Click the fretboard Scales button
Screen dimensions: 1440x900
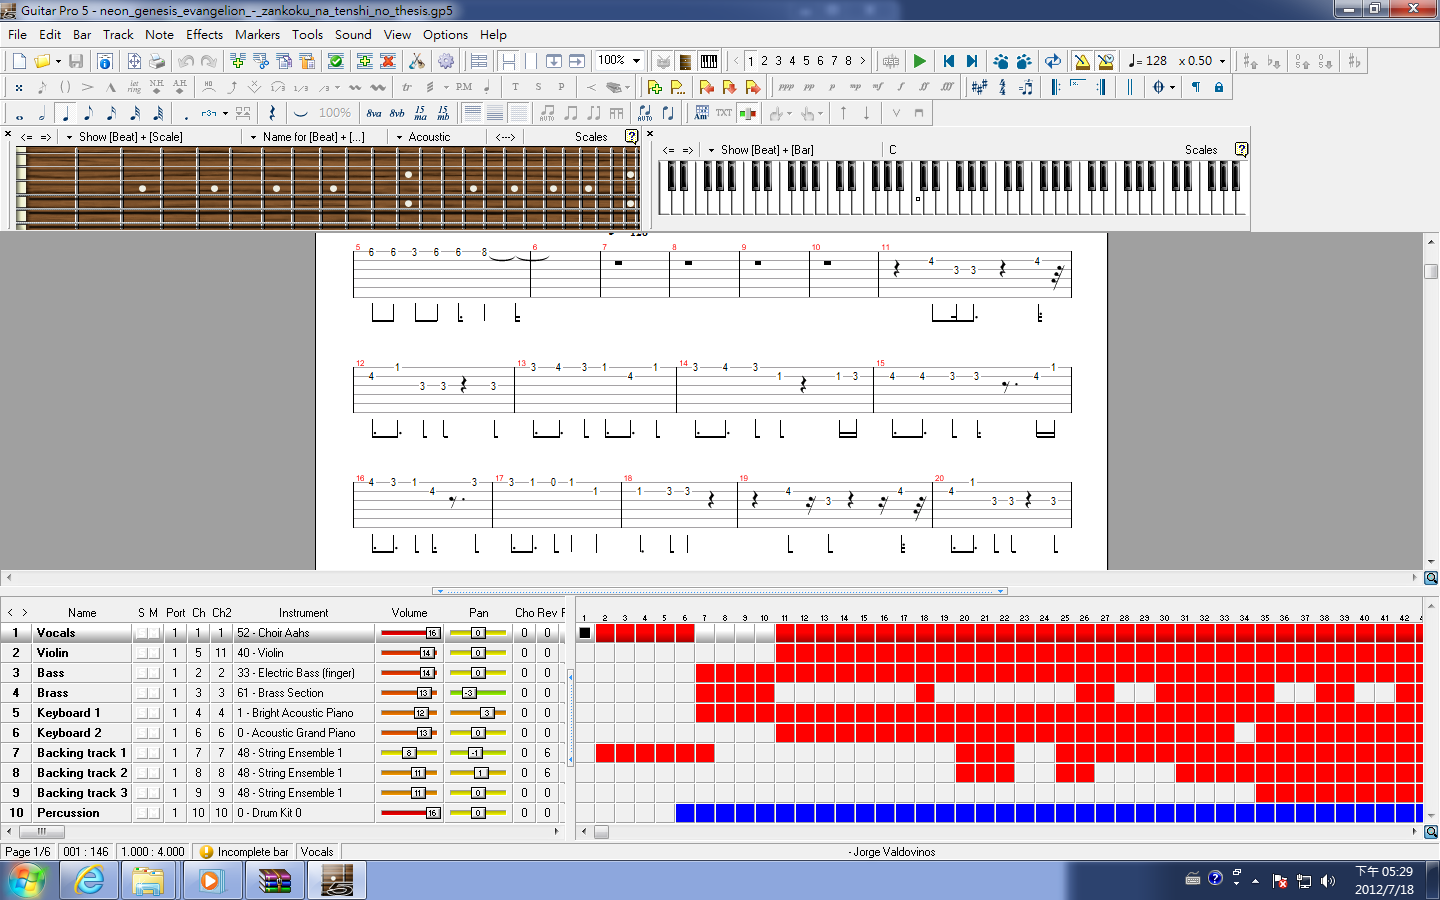[591, 137]
